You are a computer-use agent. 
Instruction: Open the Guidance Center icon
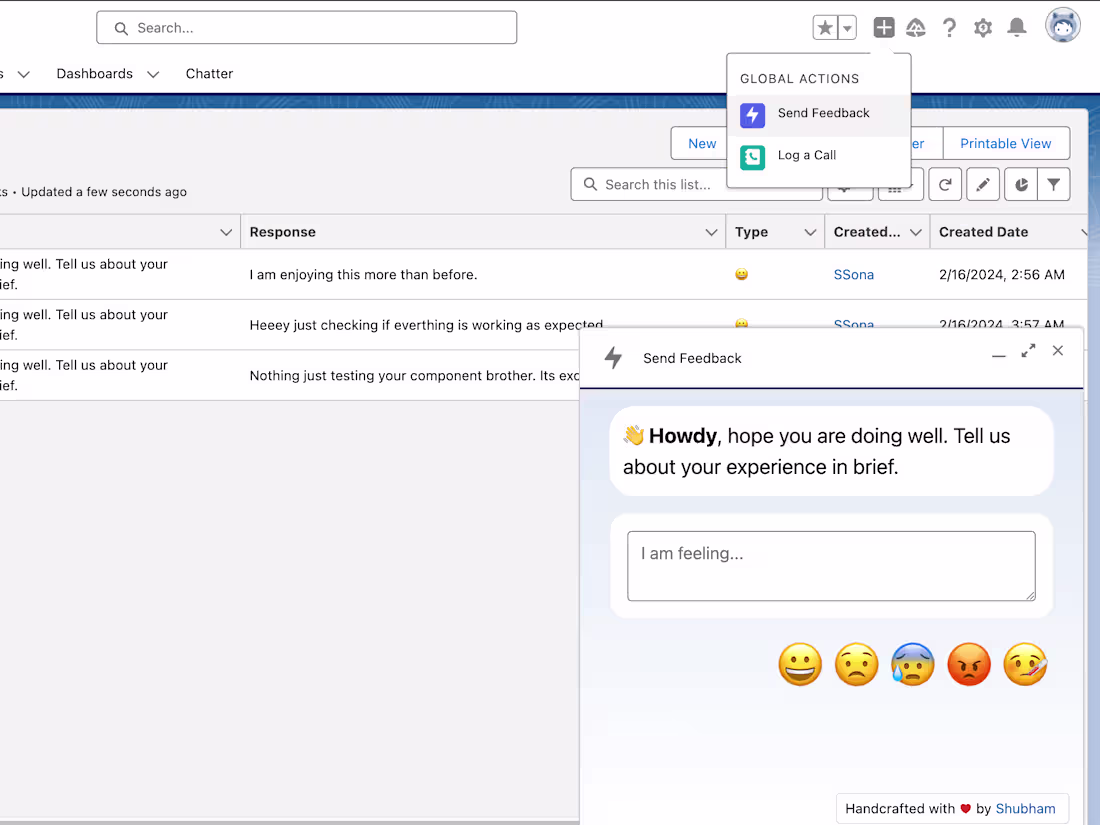click(x=915, y=27)
